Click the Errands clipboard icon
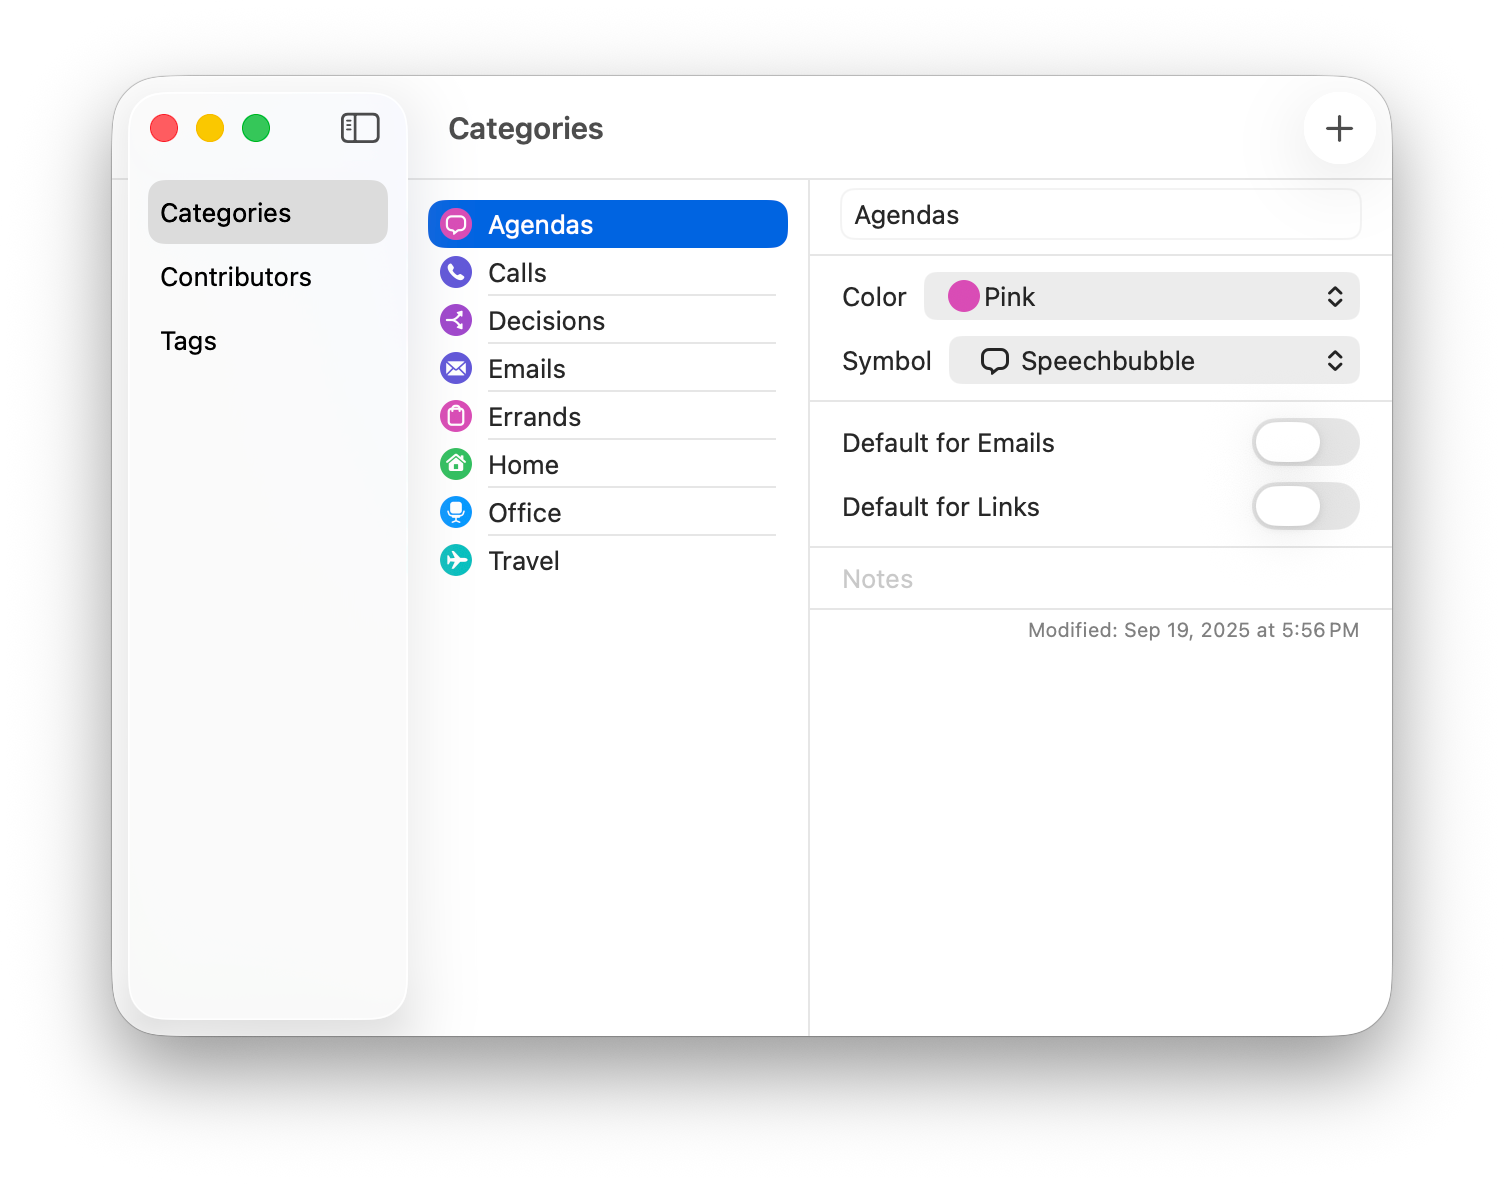1504x1184 pixels. (x=456, y=416)
